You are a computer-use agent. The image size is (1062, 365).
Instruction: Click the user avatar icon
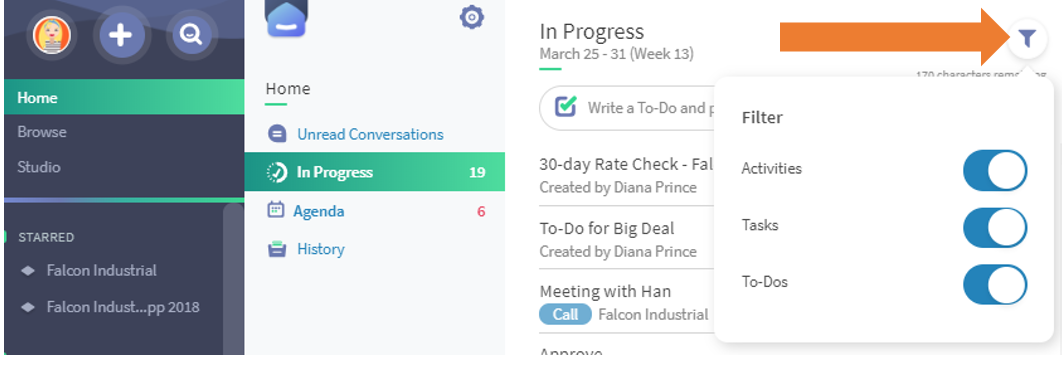click(52, 35)
